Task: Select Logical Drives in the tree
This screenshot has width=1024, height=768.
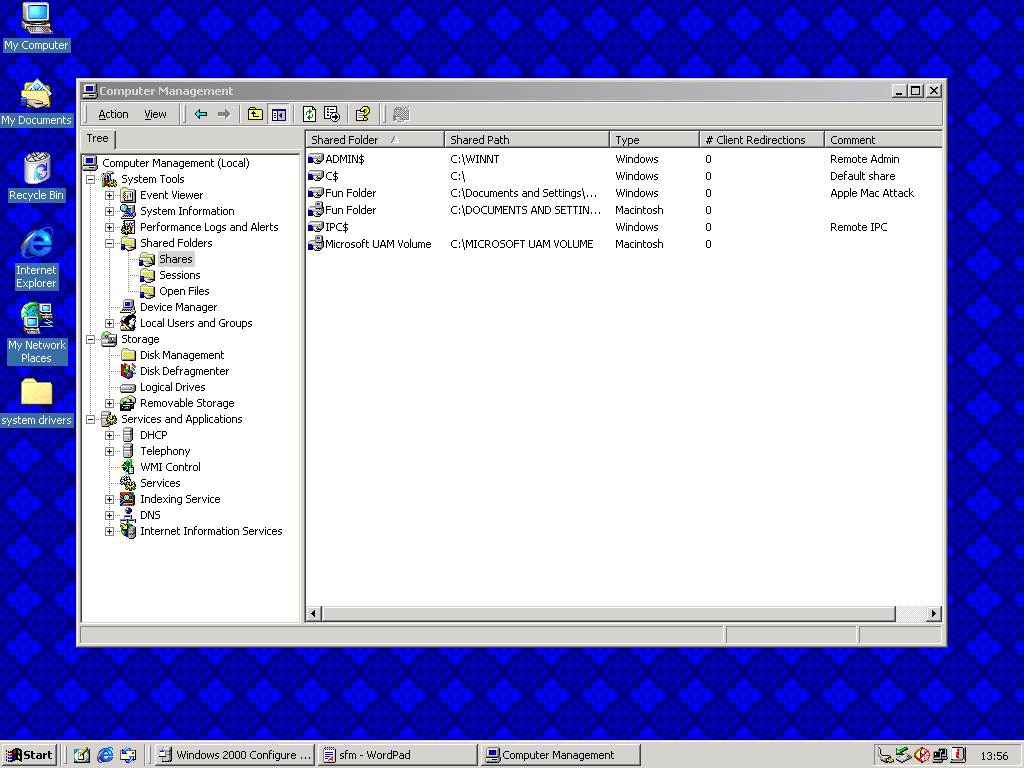Action: [172, 387]
